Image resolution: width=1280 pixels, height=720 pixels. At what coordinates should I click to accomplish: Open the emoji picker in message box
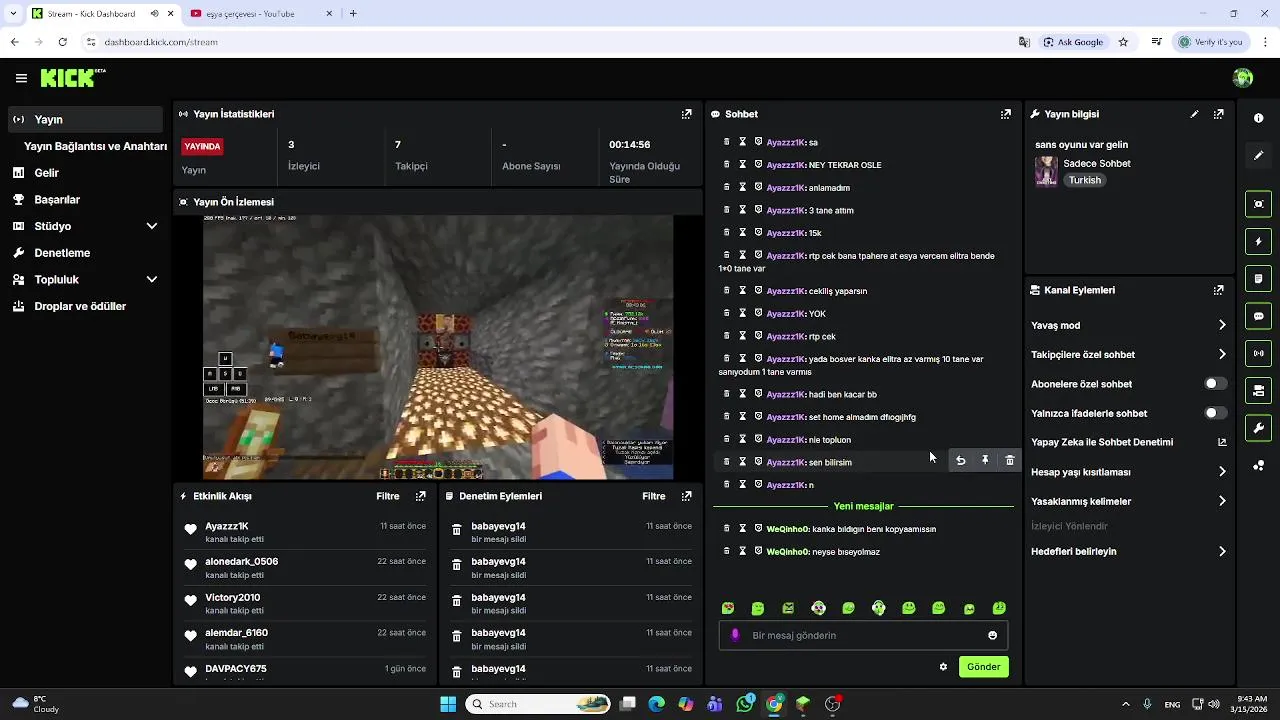point(992,635)
